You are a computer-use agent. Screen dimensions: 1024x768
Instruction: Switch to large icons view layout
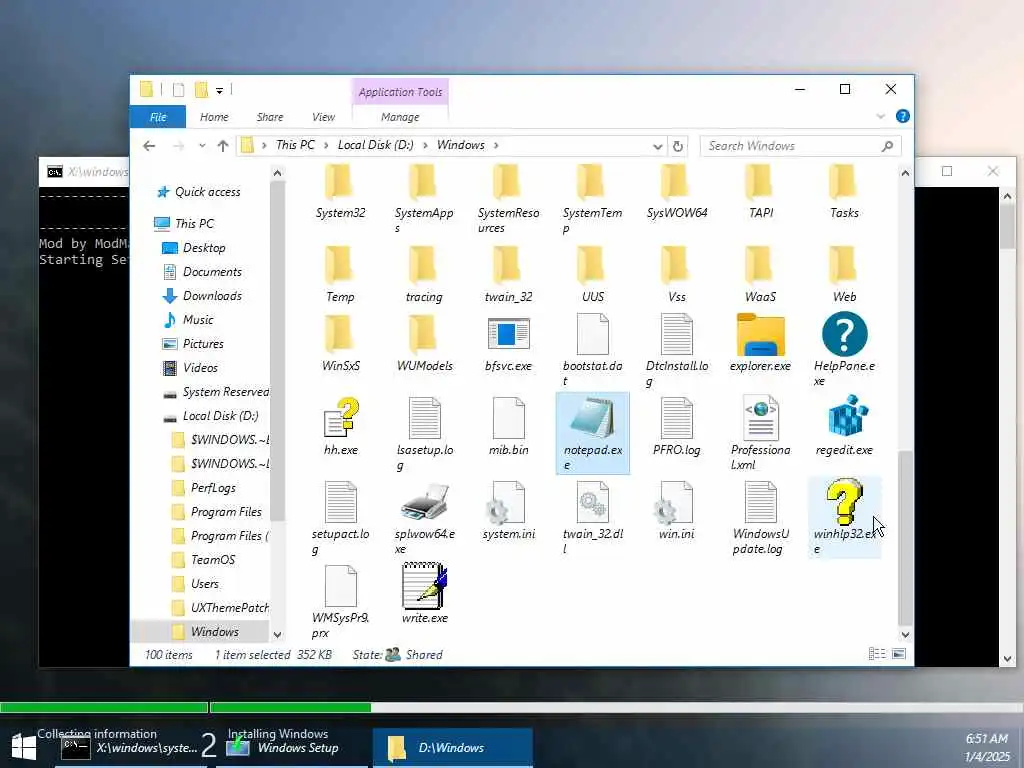[x=899, y=654]
